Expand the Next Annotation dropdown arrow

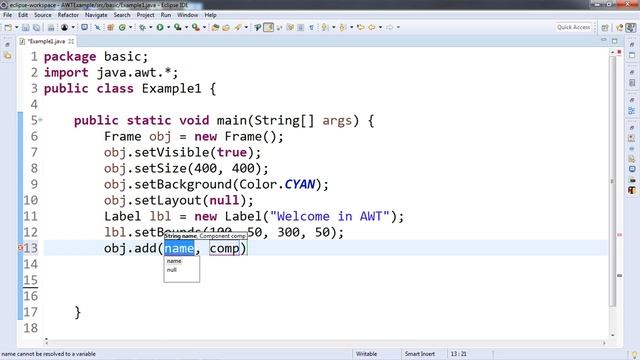[333, 27]
